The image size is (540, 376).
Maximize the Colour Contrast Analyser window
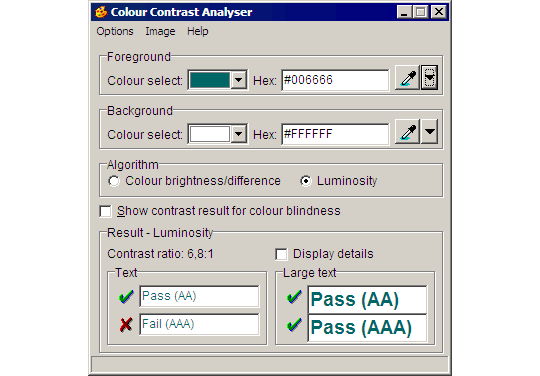pyautogui.click(x=420, y=12)
